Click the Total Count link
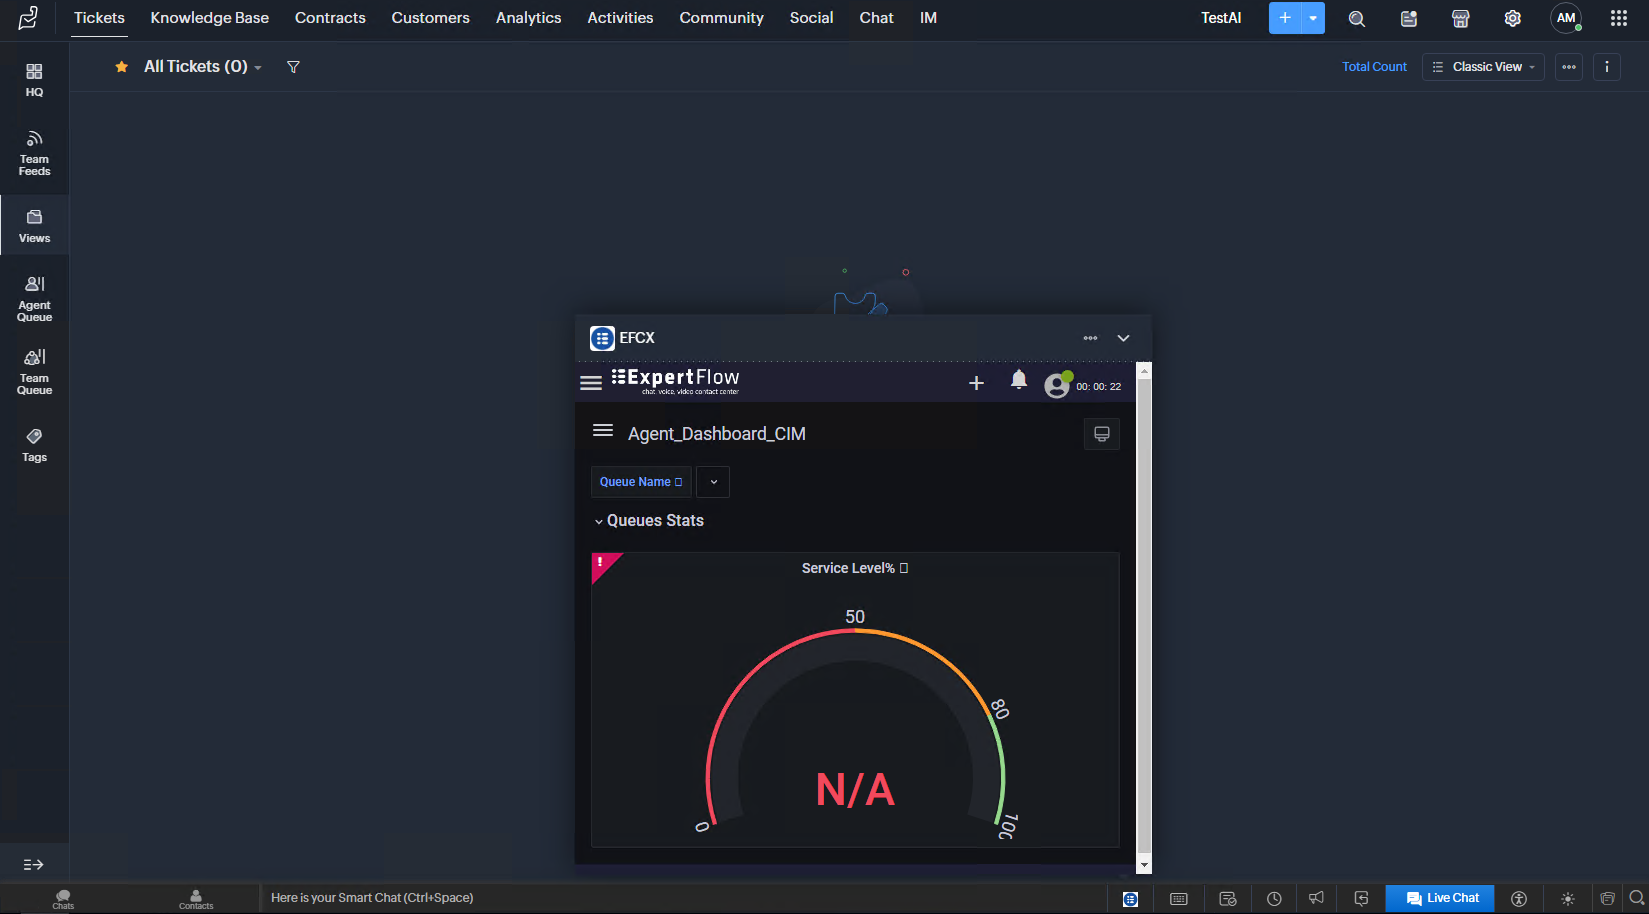The image size is (1649, 914). click(1374, 66)
